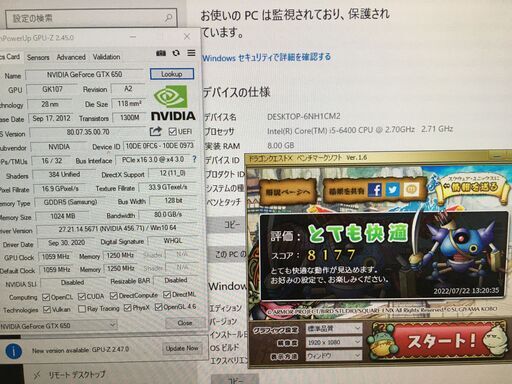512x384 pixels.
Task: Toggle the DirectCompute checkbox
Action: (x=114, y=296)
